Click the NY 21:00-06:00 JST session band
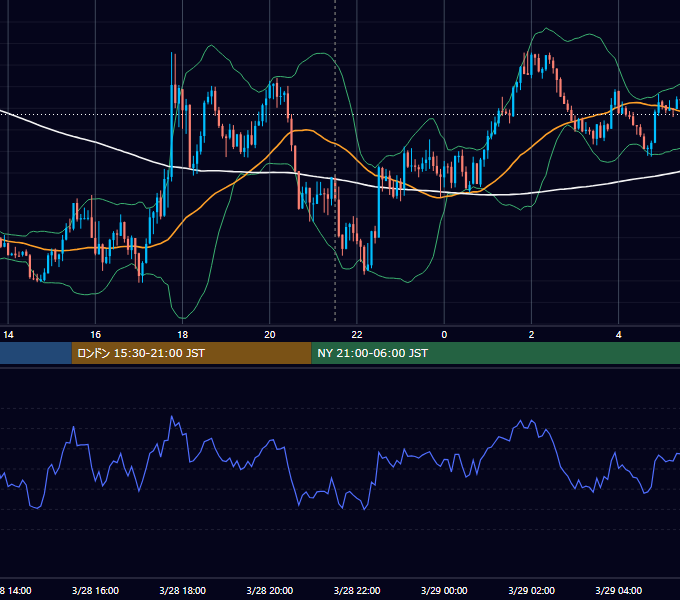 (x=496, y=353)
